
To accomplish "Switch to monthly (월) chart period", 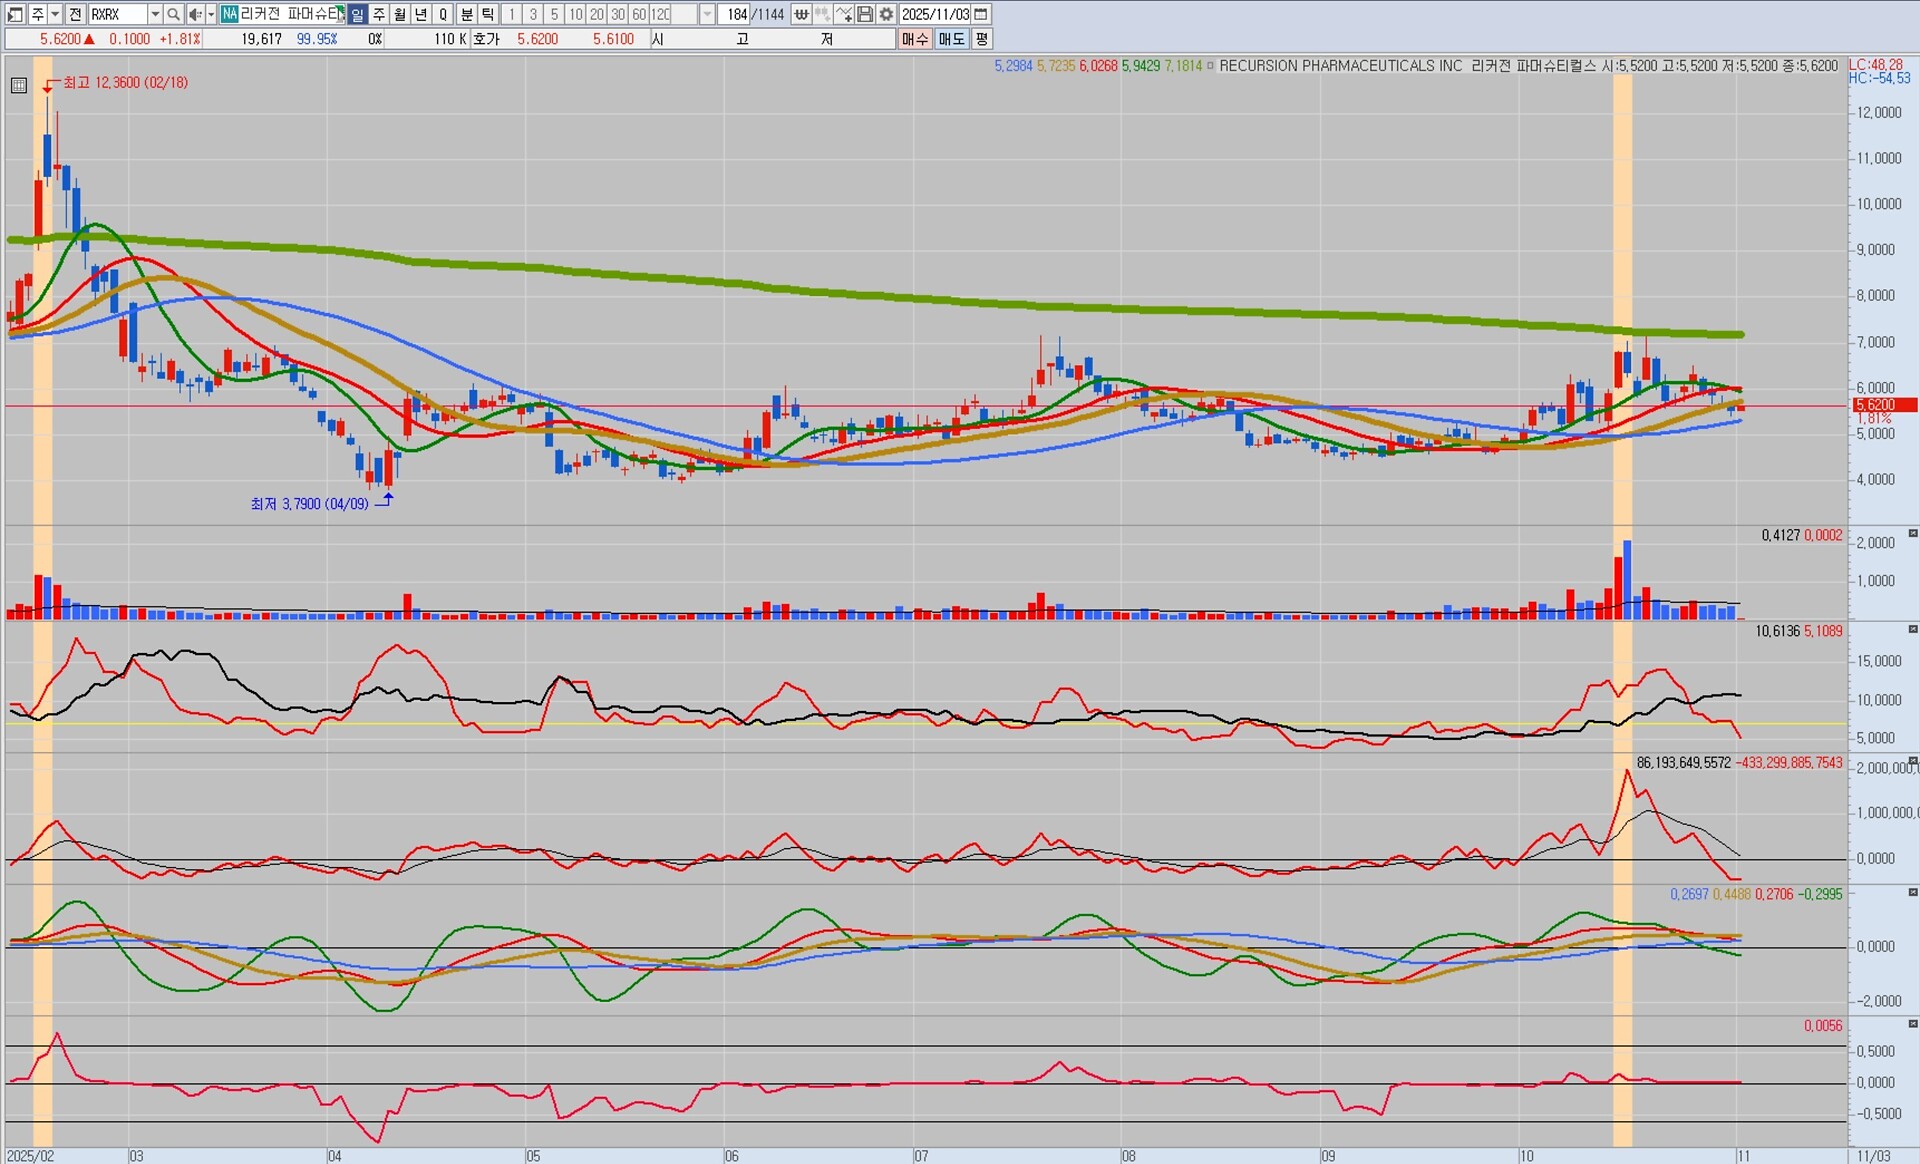I will [x=400, y=14].
